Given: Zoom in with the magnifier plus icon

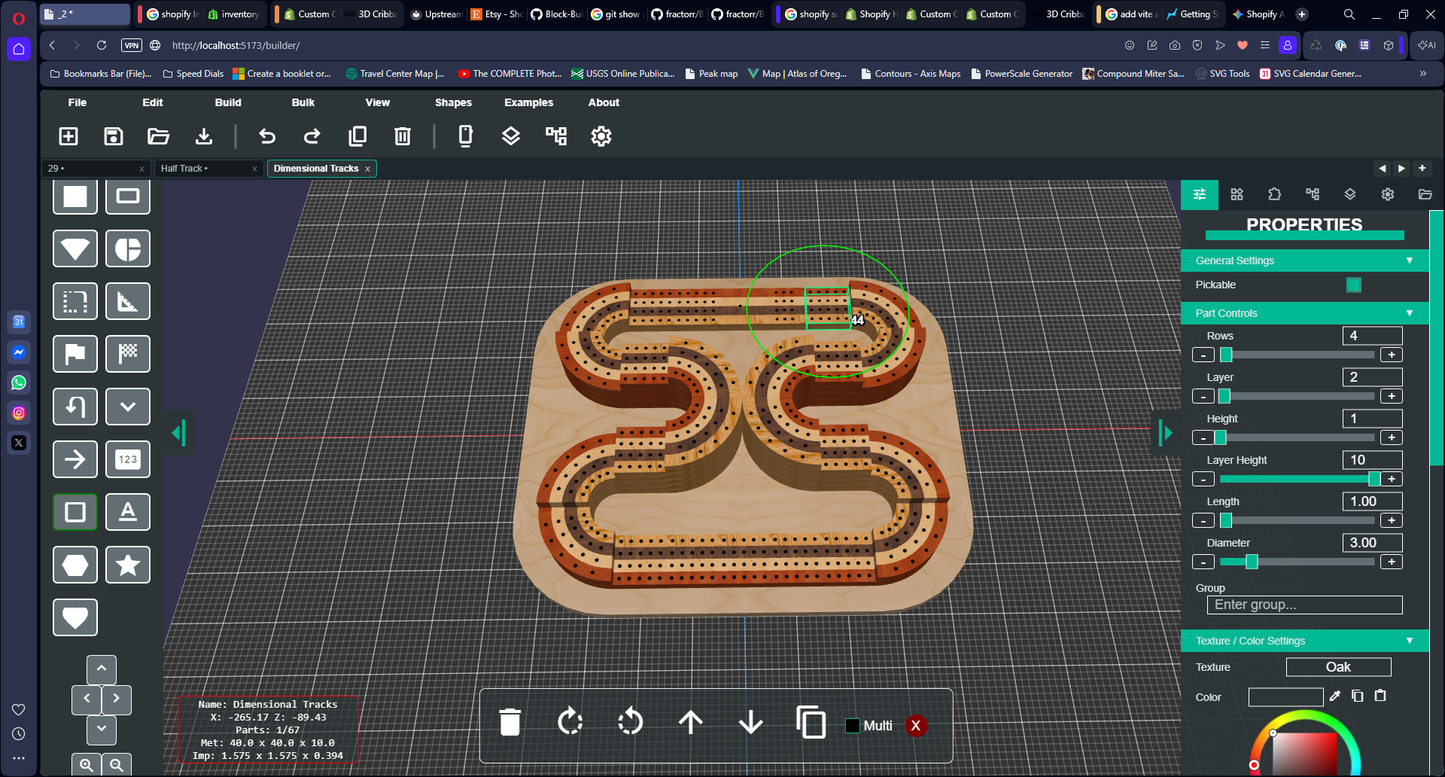Looking at the screenshot, I should [86, 765].
